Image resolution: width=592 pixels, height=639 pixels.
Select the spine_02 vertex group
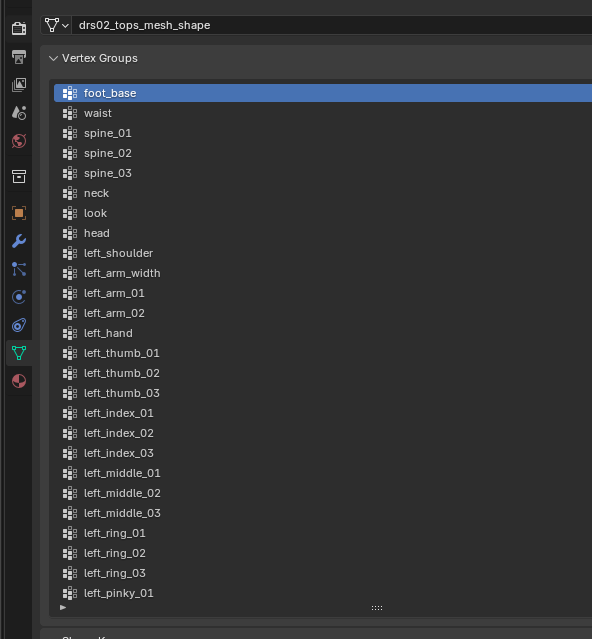pos(323,153)
